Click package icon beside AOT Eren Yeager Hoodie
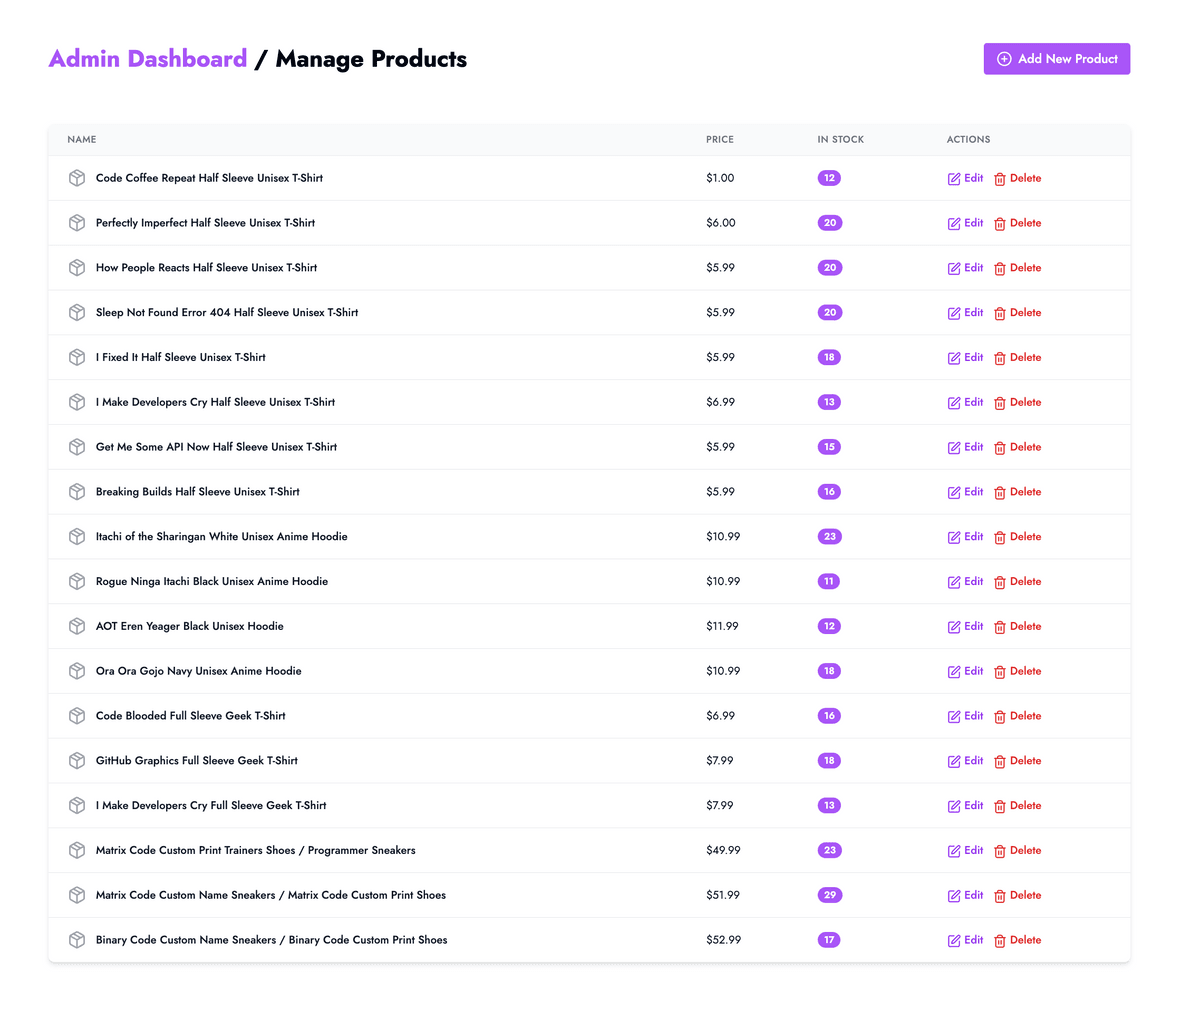The image size is (1200, 1014). (x=77, y=626)
